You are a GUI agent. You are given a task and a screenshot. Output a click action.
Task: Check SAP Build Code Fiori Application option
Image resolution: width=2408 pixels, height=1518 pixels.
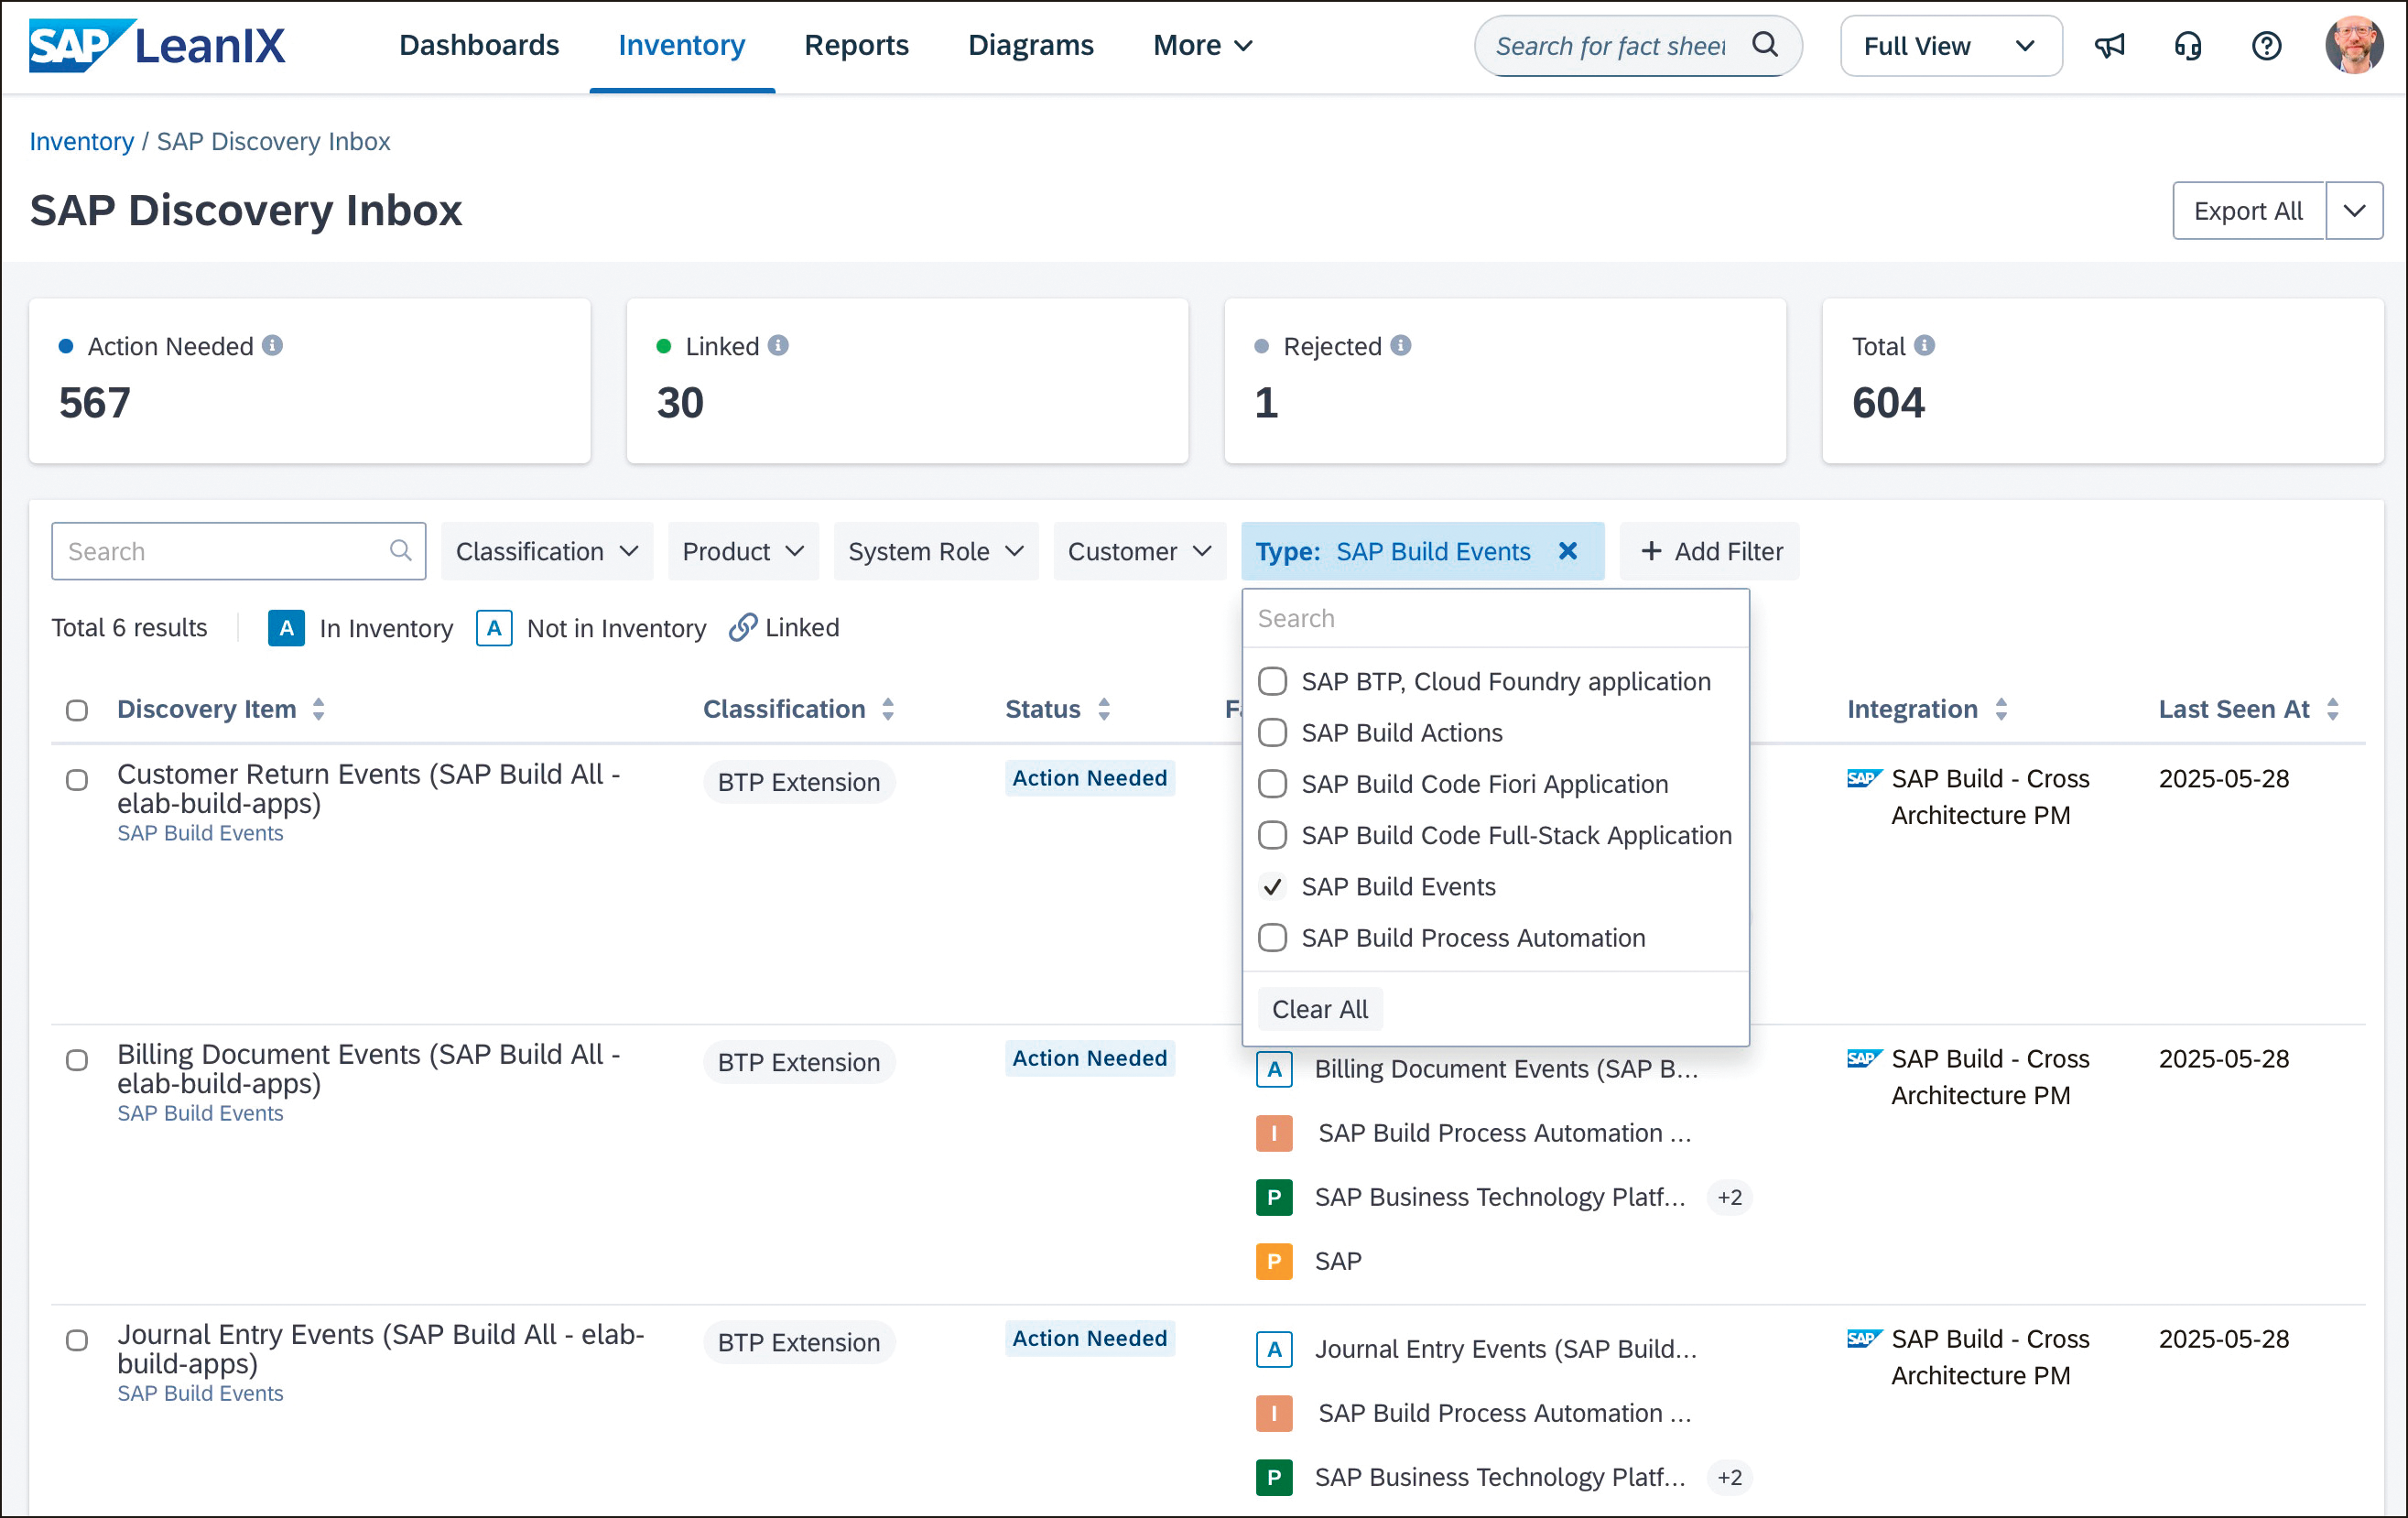click(1272, 784)
